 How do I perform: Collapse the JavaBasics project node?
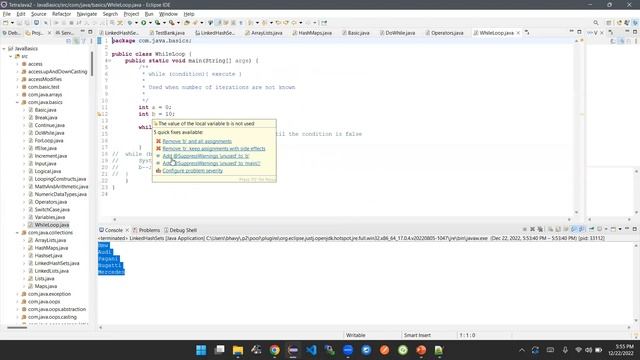pos(4,49)
